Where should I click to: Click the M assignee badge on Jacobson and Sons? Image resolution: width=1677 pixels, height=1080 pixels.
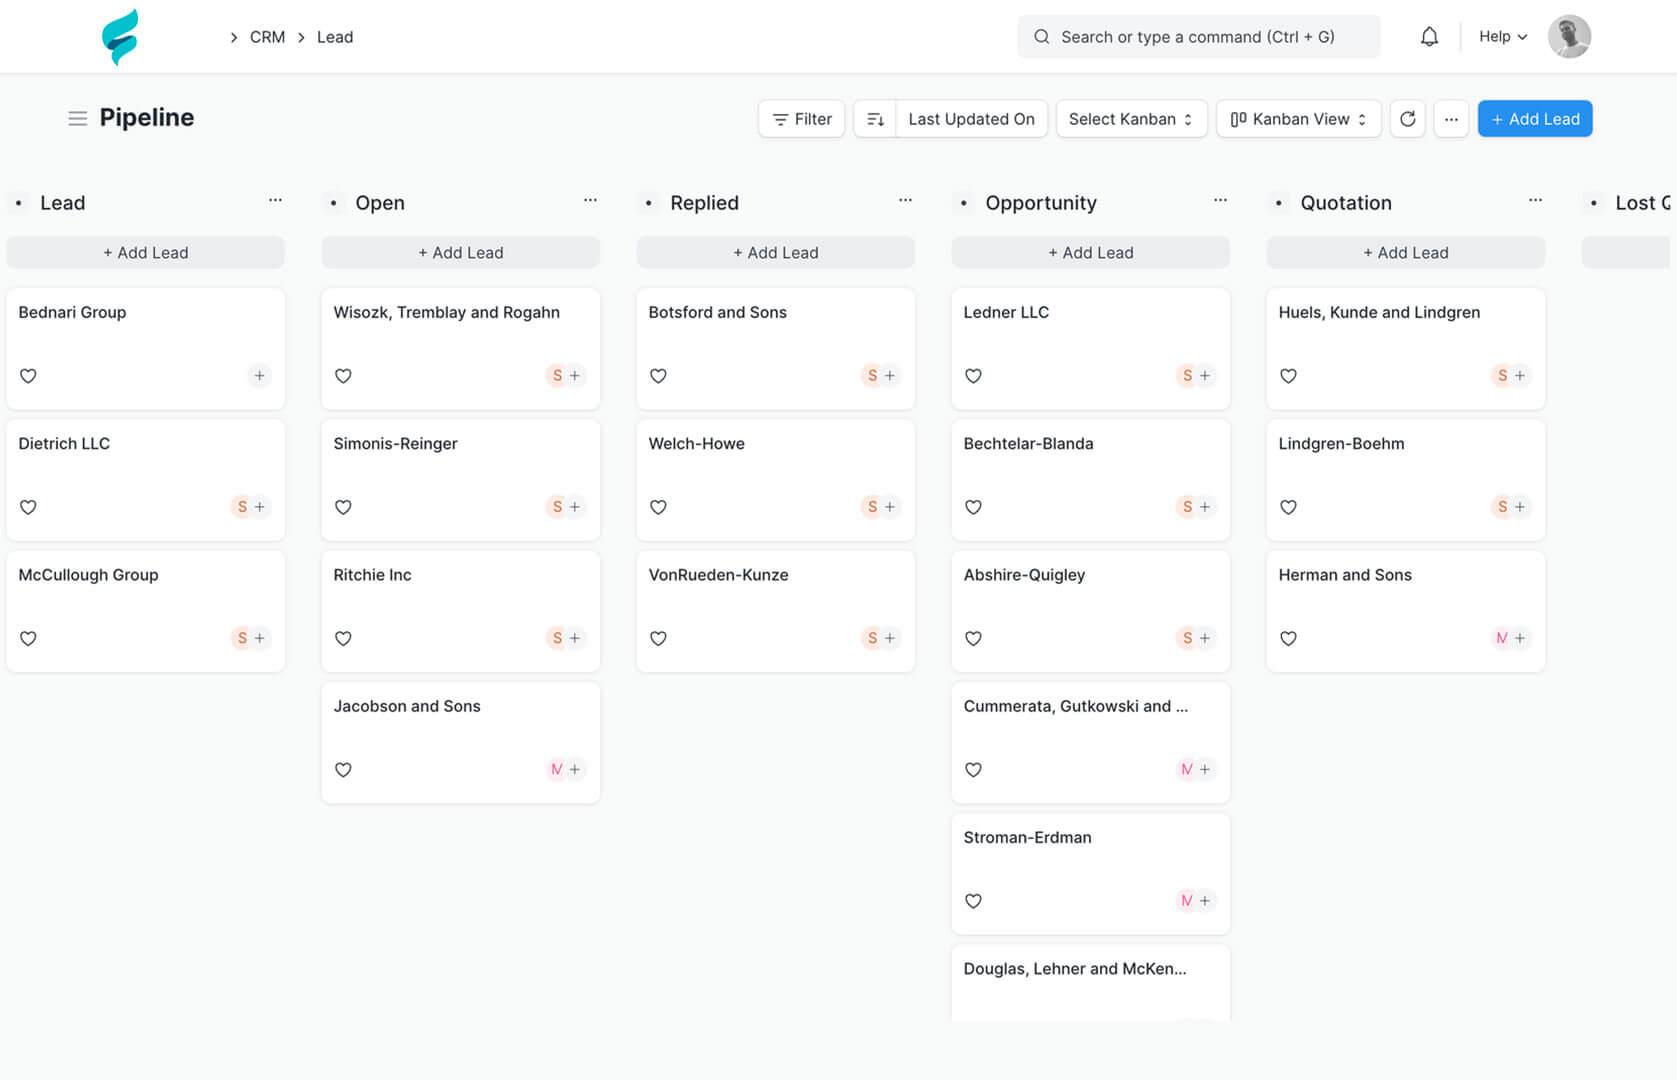pos(556,769)
